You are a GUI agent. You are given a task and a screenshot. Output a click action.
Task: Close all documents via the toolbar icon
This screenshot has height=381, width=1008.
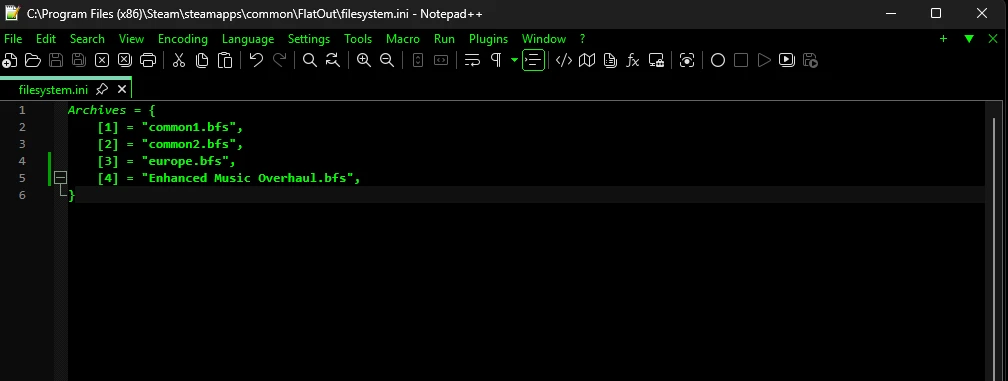pos(125,60)
